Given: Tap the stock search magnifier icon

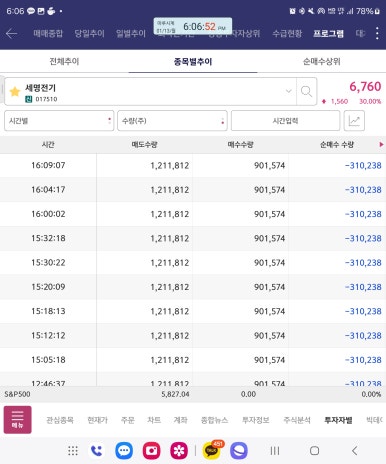Looking at the screenshot, I should coord(306,91).
